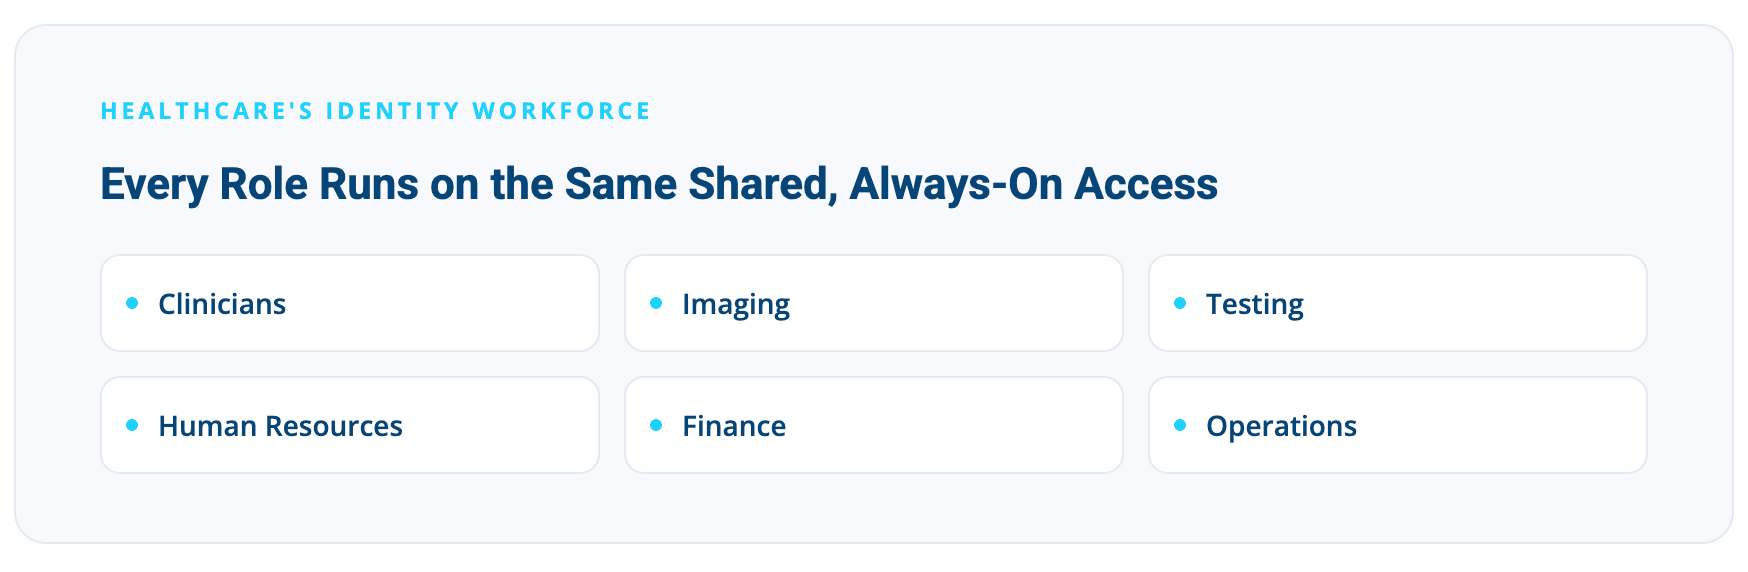Click the bullet dot beside Imaging

[x=656, y=303]
